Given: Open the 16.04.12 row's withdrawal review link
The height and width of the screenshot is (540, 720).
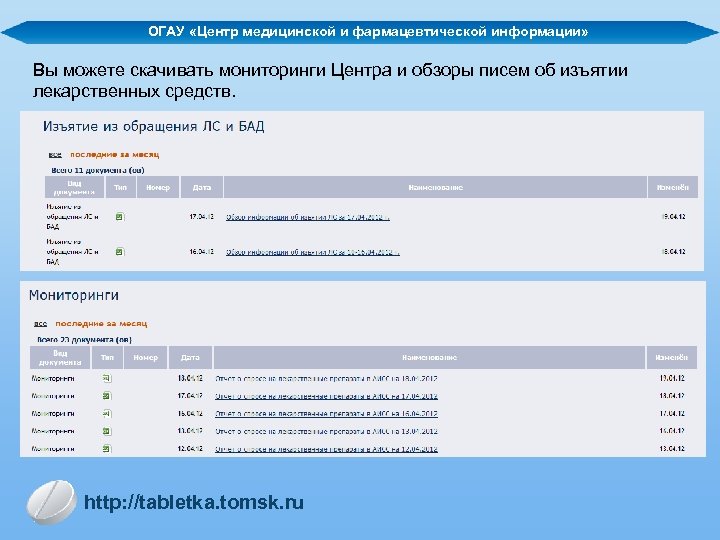Looking at the screenshot, I should pyautogui.click(x=312, y=252).
